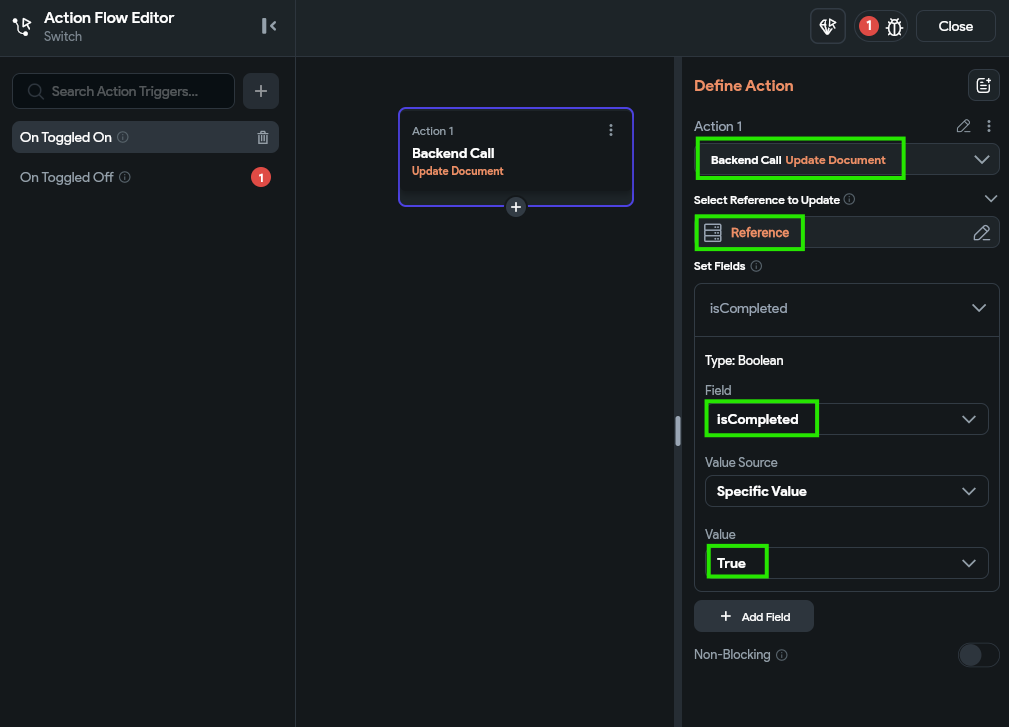Collapse Select Reference to Update section
The height and width of the screenshot is (727, 1009).
tap(991, 199)
